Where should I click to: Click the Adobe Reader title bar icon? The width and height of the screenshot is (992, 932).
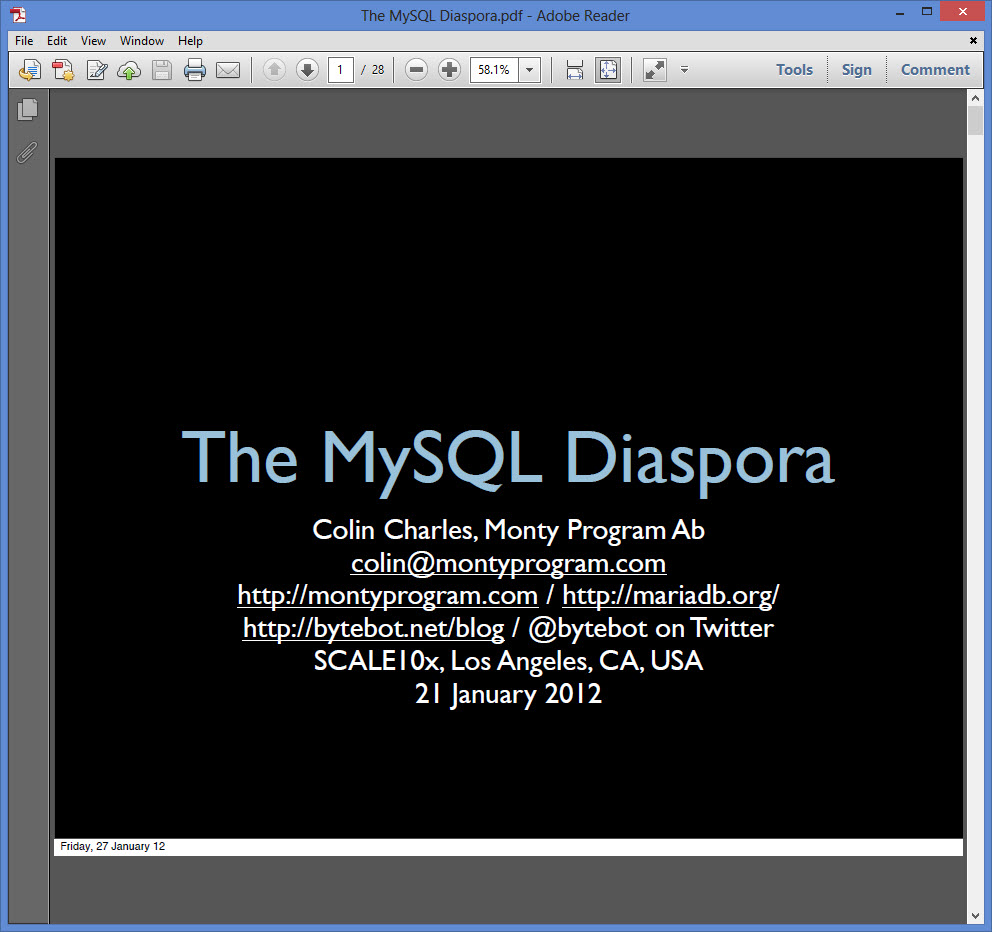[x=18, y=15]
